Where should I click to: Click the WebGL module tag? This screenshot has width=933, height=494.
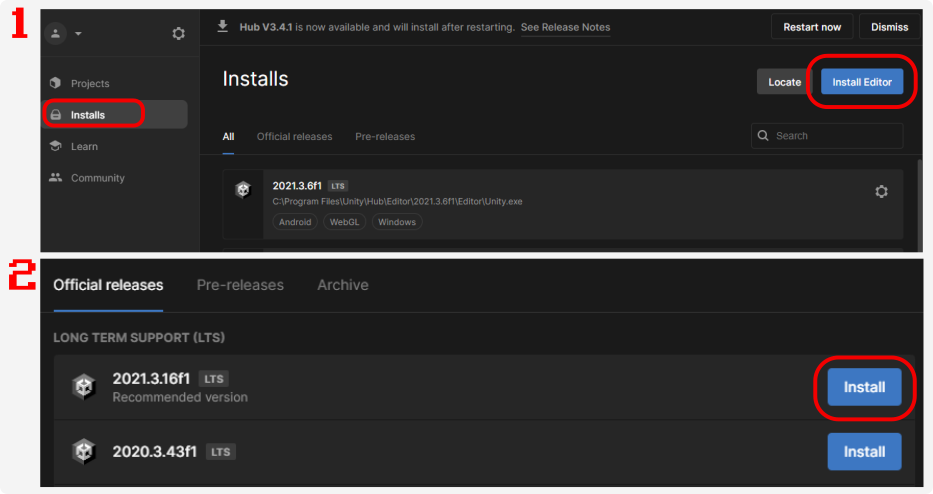point(345,222)
